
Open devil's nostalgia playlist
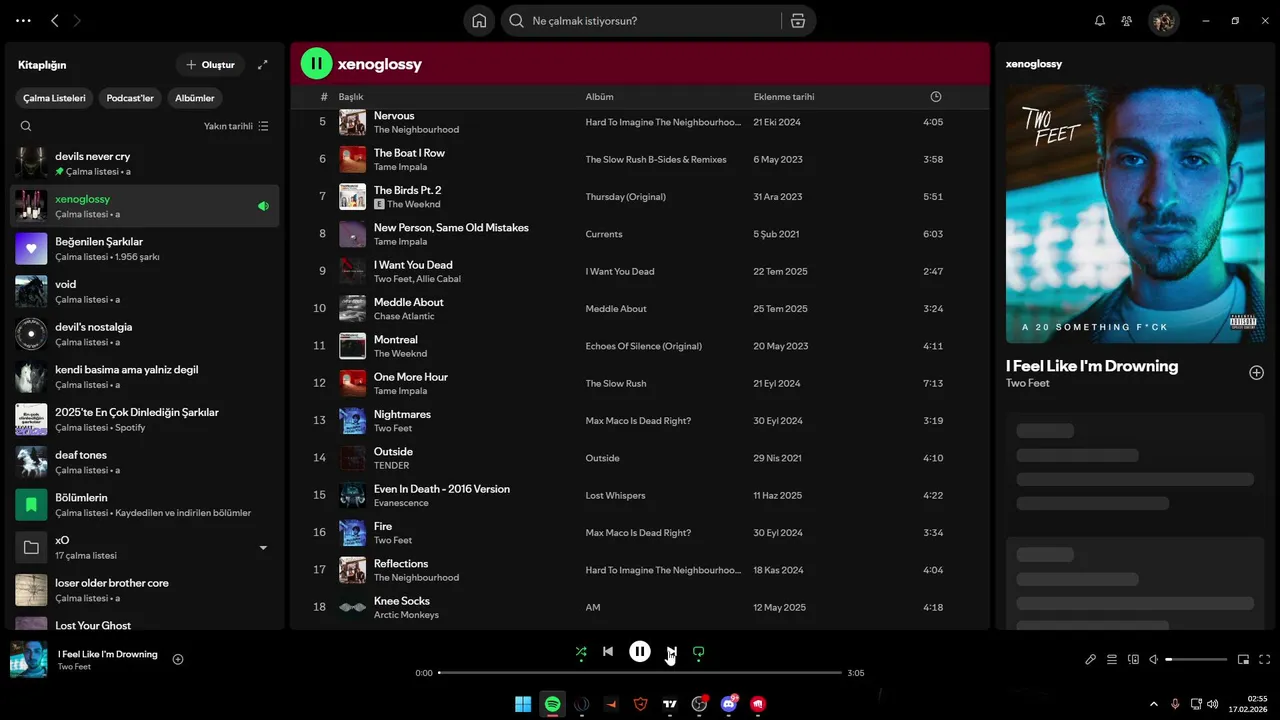(x=145, y=334)
